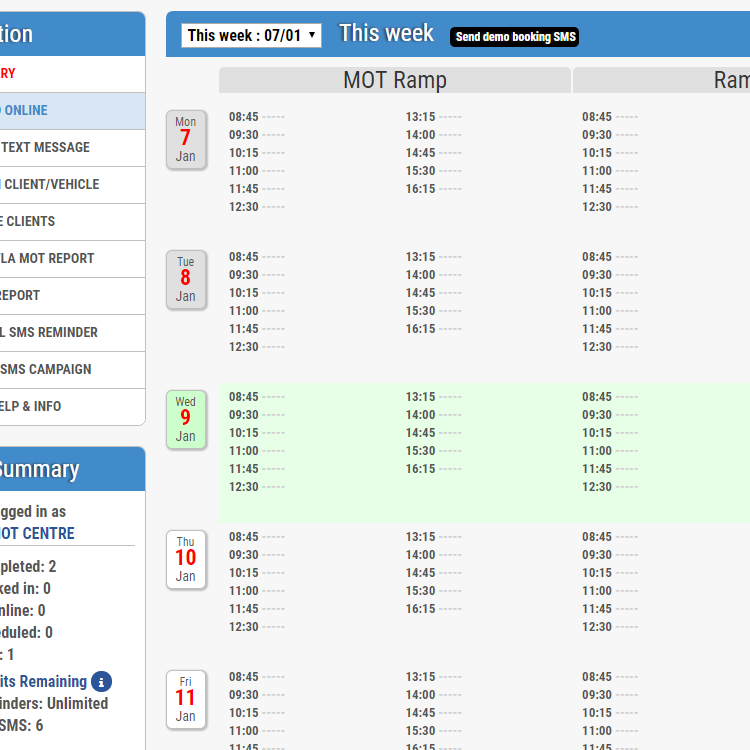Open the TEXT MESSAGE menu item

(72, 148)
